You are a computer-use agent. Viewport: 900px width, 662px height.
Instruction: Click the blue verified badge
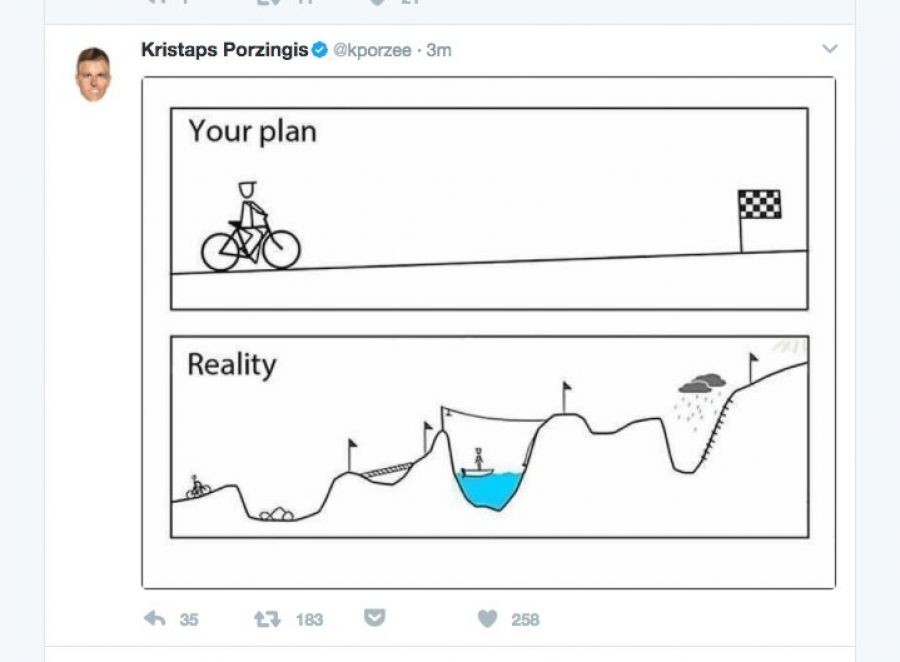[320, 50]
